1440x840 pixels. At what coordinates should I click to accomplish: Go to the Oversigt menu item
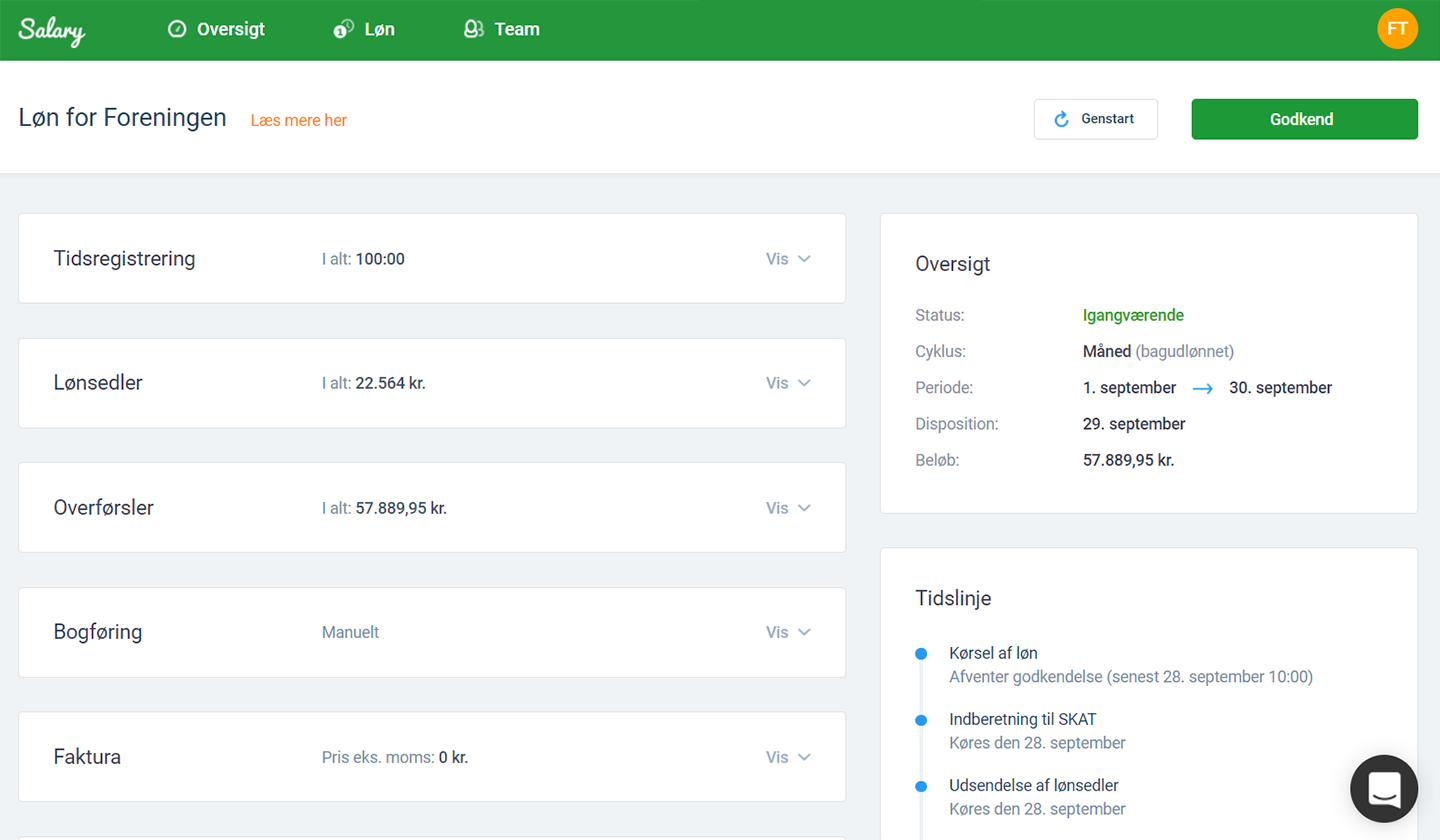tap(216, 30)
